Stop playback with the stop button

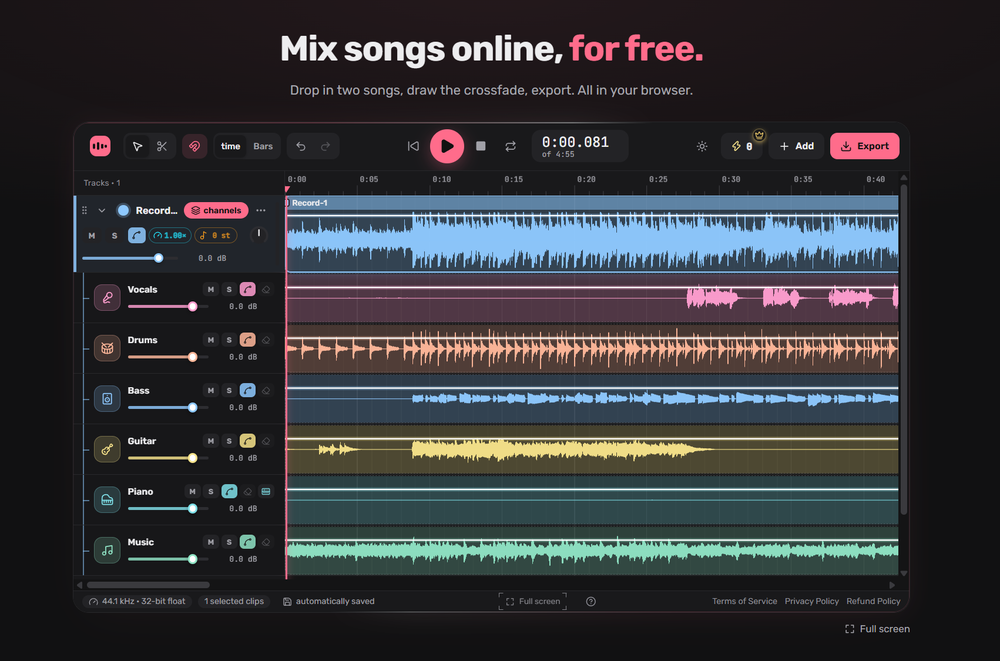point(481,146)
